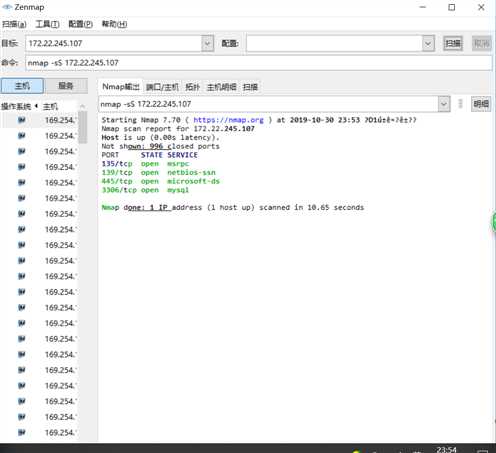Click the 'Starting Nmap 7.70' line
496x453 pixels.
[259, 120]
